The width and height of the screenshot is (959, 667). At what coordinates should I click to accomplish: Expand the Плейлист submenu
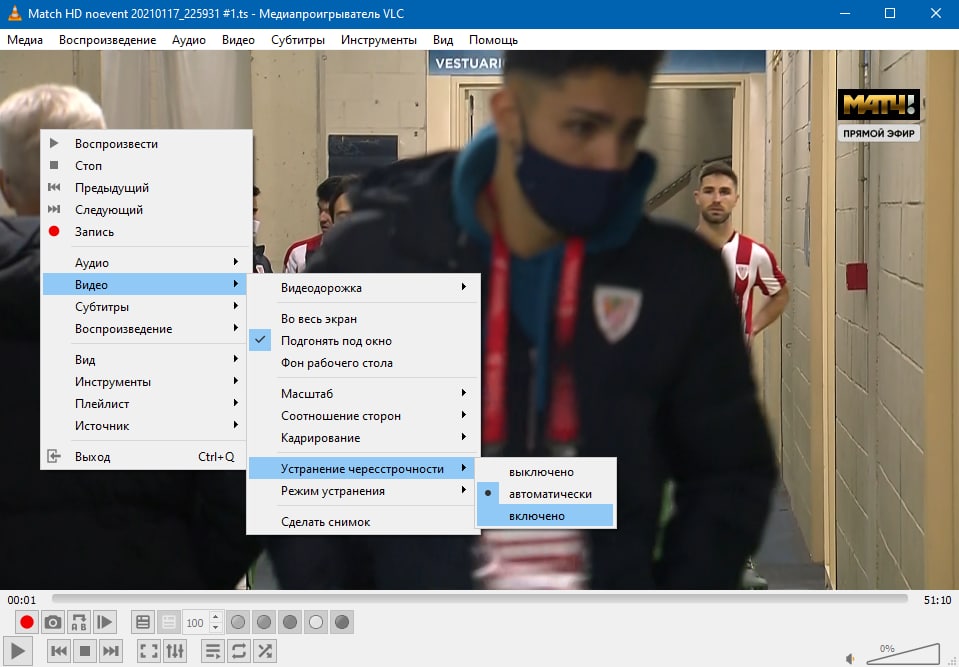coord(146,404)
